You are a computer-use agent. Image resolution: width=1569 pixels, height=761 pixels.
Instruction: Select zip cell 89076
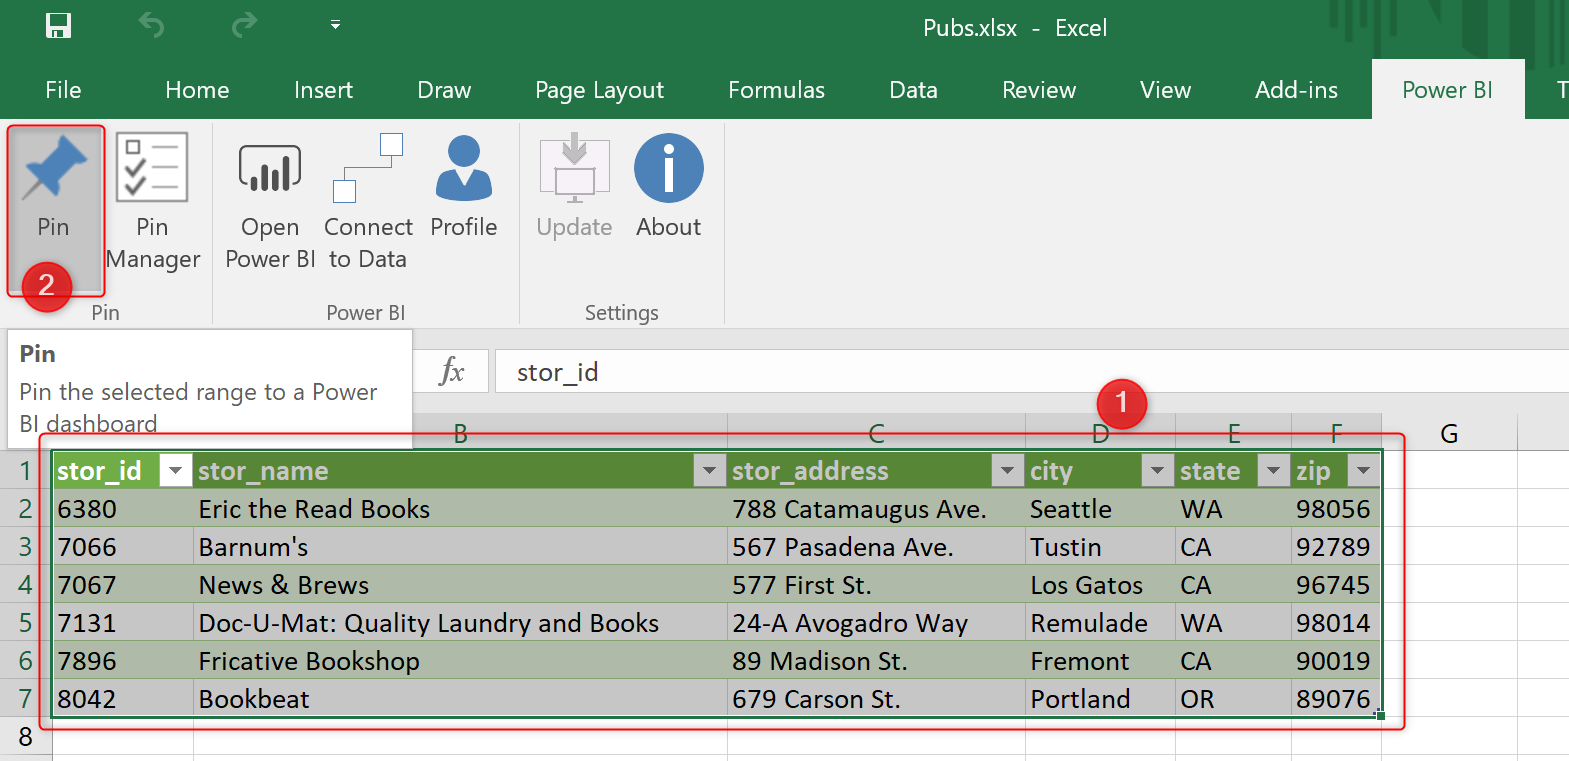click(x=1336, y=698)
